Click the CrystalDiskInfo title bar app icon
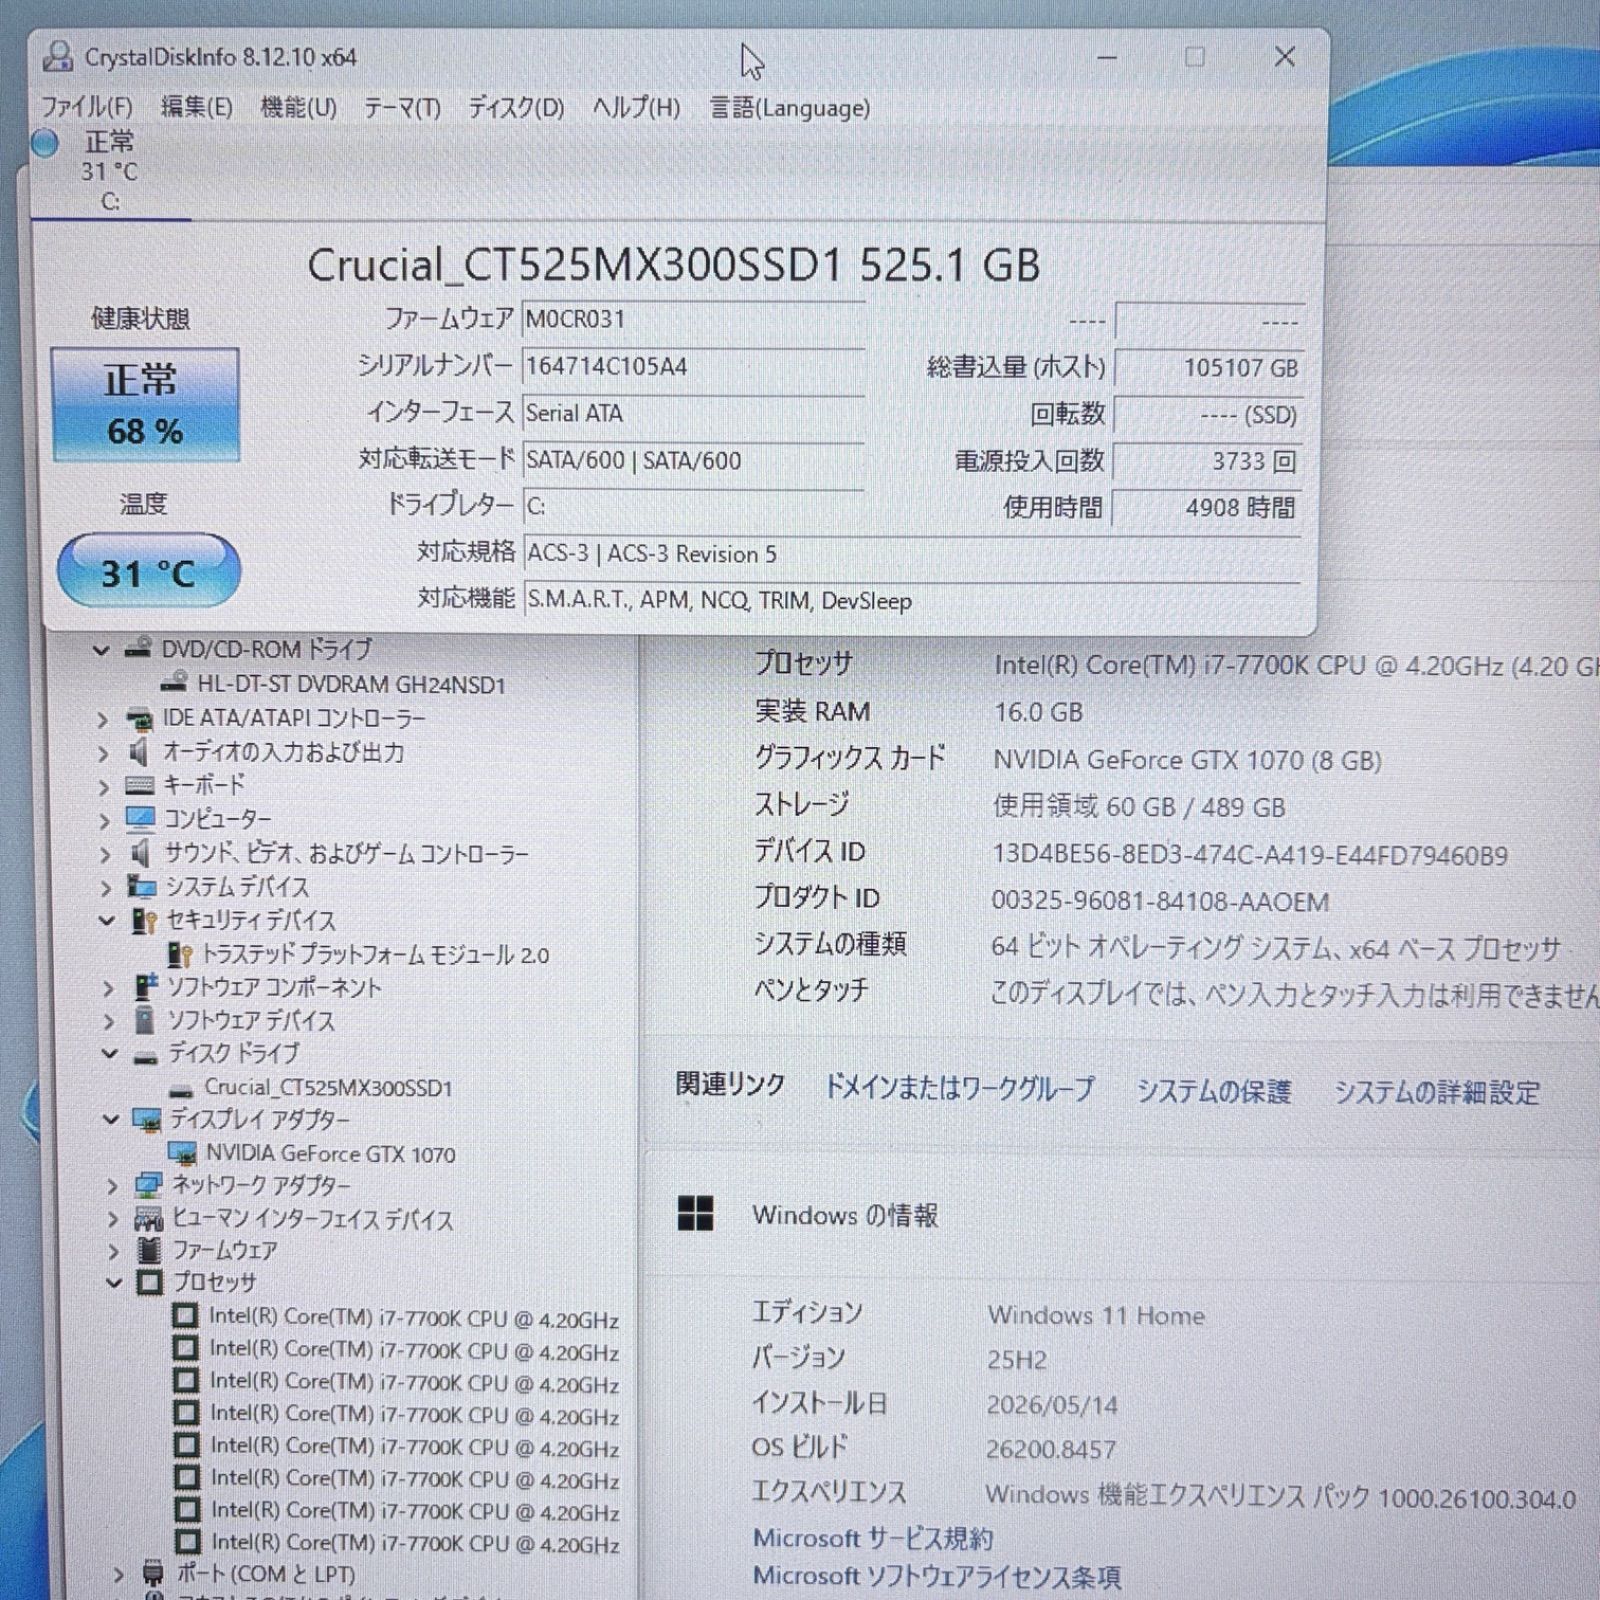The image size is (1600, 1600). pos(58,56)
